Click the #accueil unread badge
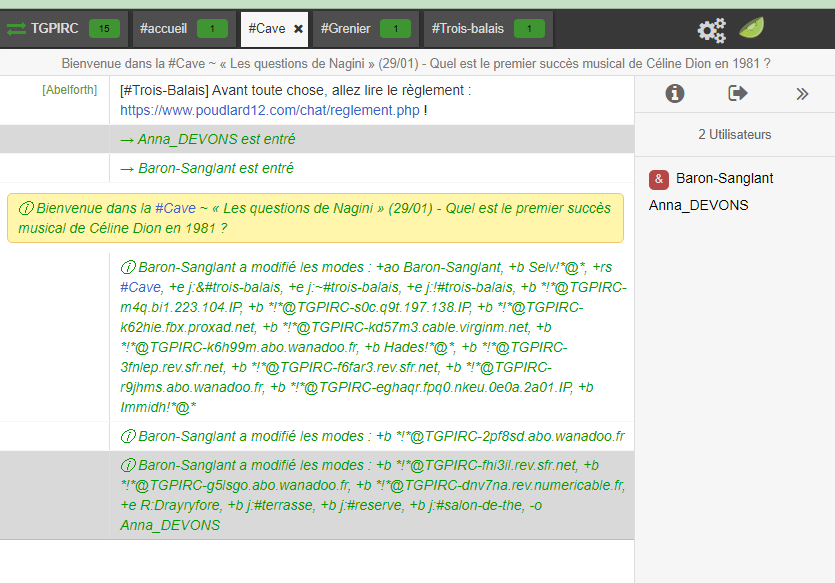Screen dimensions: 835x583 pyautogui.click(x=212, y=29)
